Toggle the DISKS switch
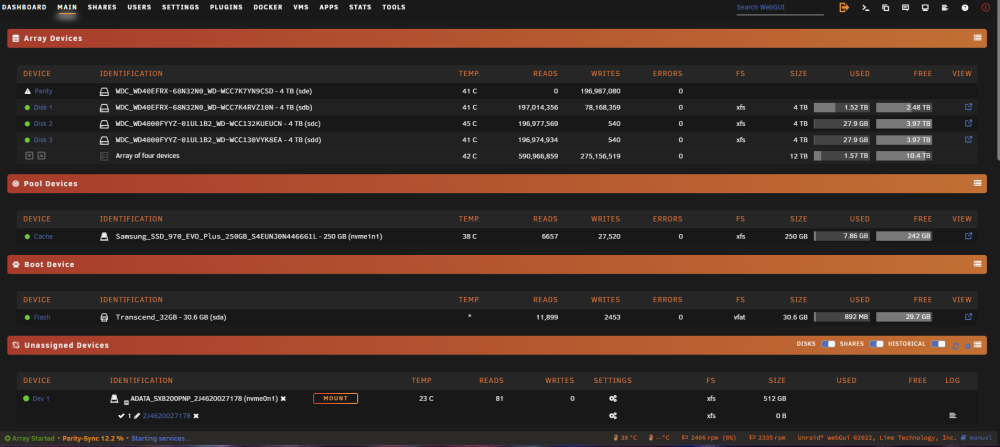Image resolution: width=1000 pixels, height=447 pixels. [x=828, y=344]
